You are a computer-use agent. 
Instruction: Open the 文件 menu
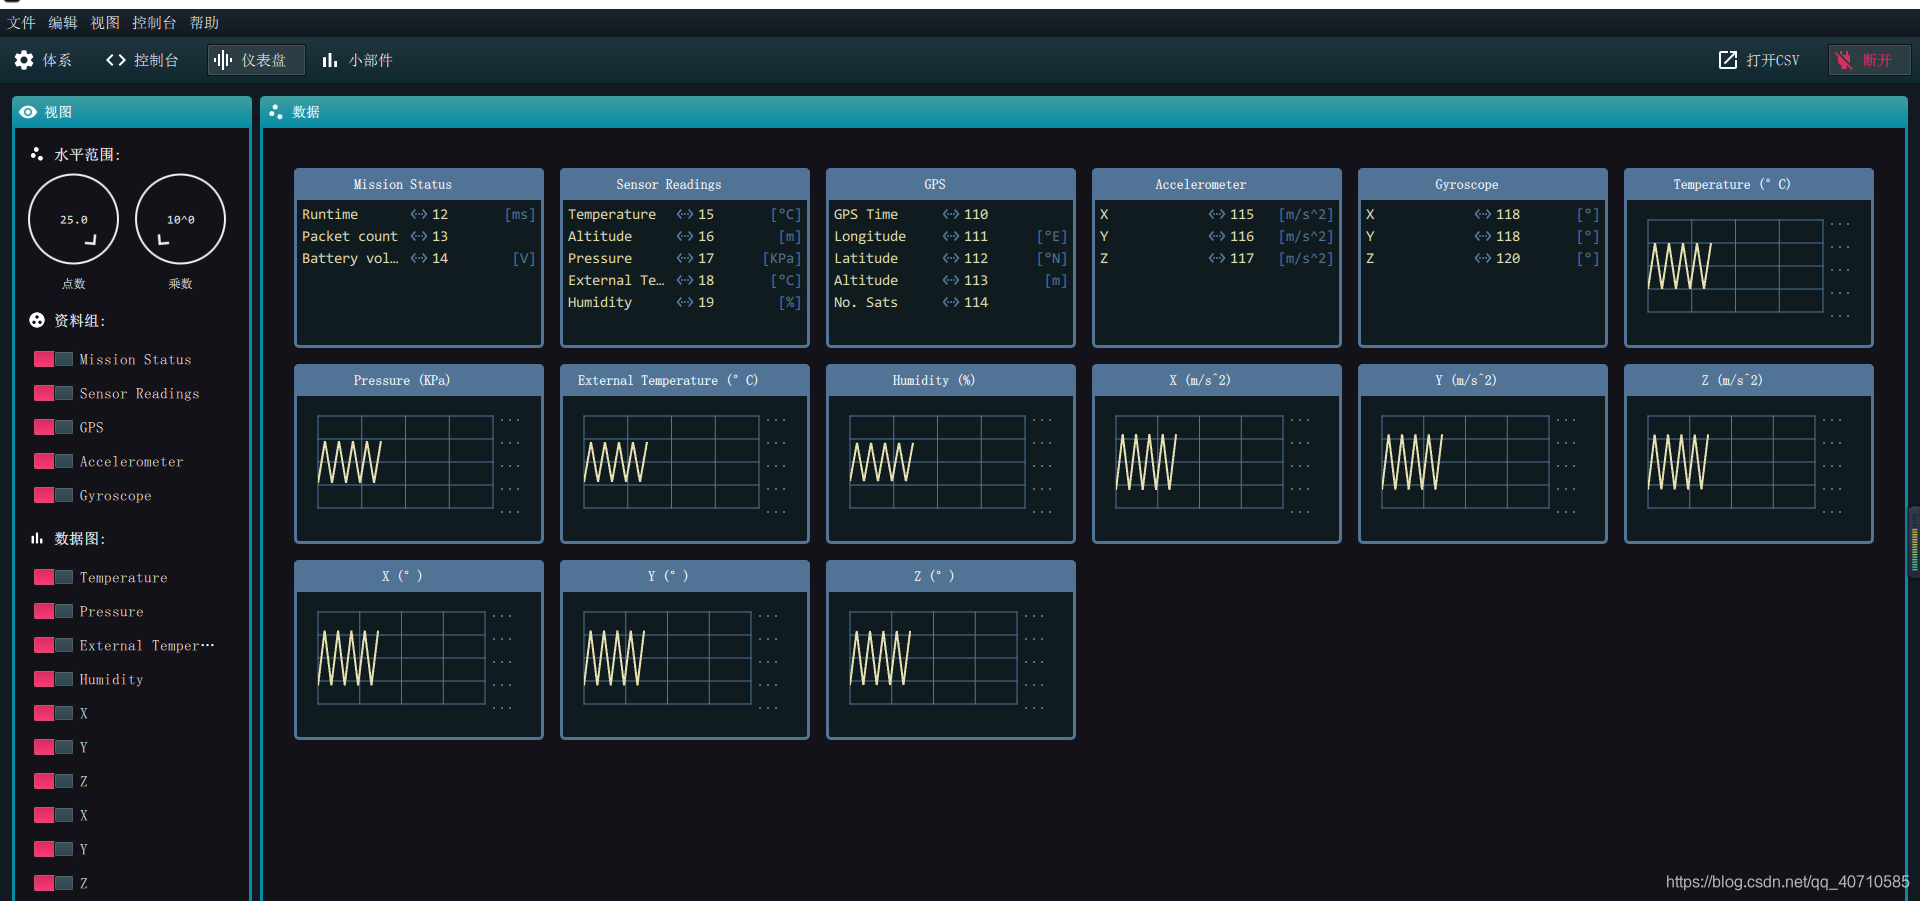(x=21, y=22)
